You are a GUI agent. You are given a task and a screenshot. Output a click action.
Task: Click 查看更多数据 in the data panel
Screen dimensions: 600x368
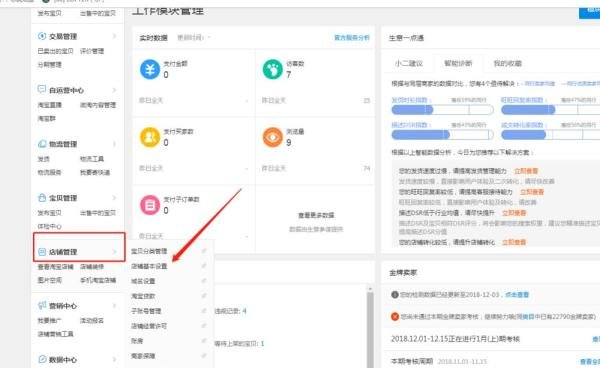click(316, 215)
